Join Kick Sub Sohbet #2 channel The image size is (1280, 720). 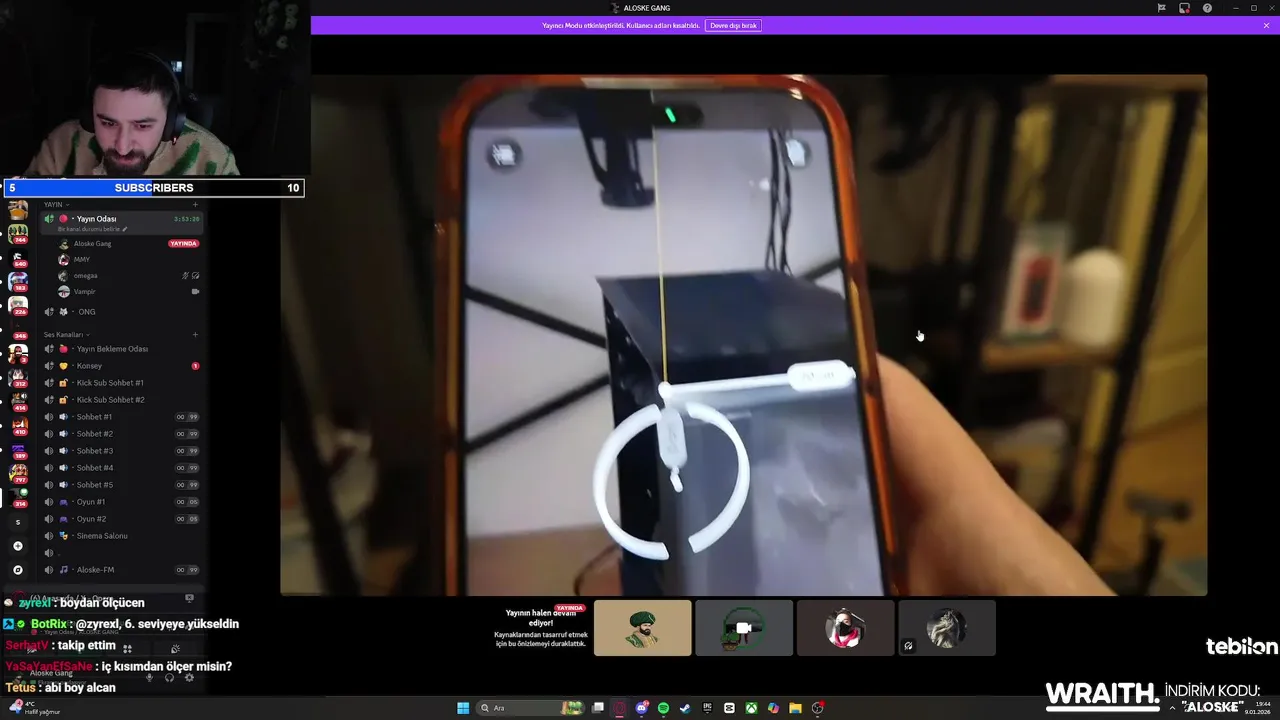[x=122, y=400]
